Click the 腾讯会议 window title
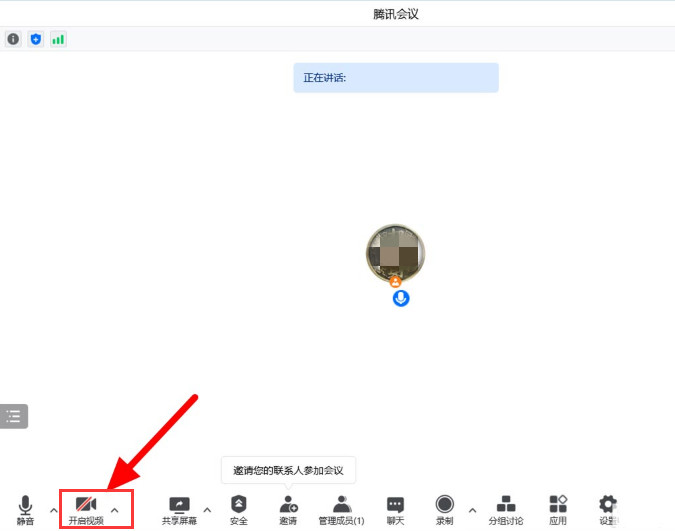 pos(396,14)
